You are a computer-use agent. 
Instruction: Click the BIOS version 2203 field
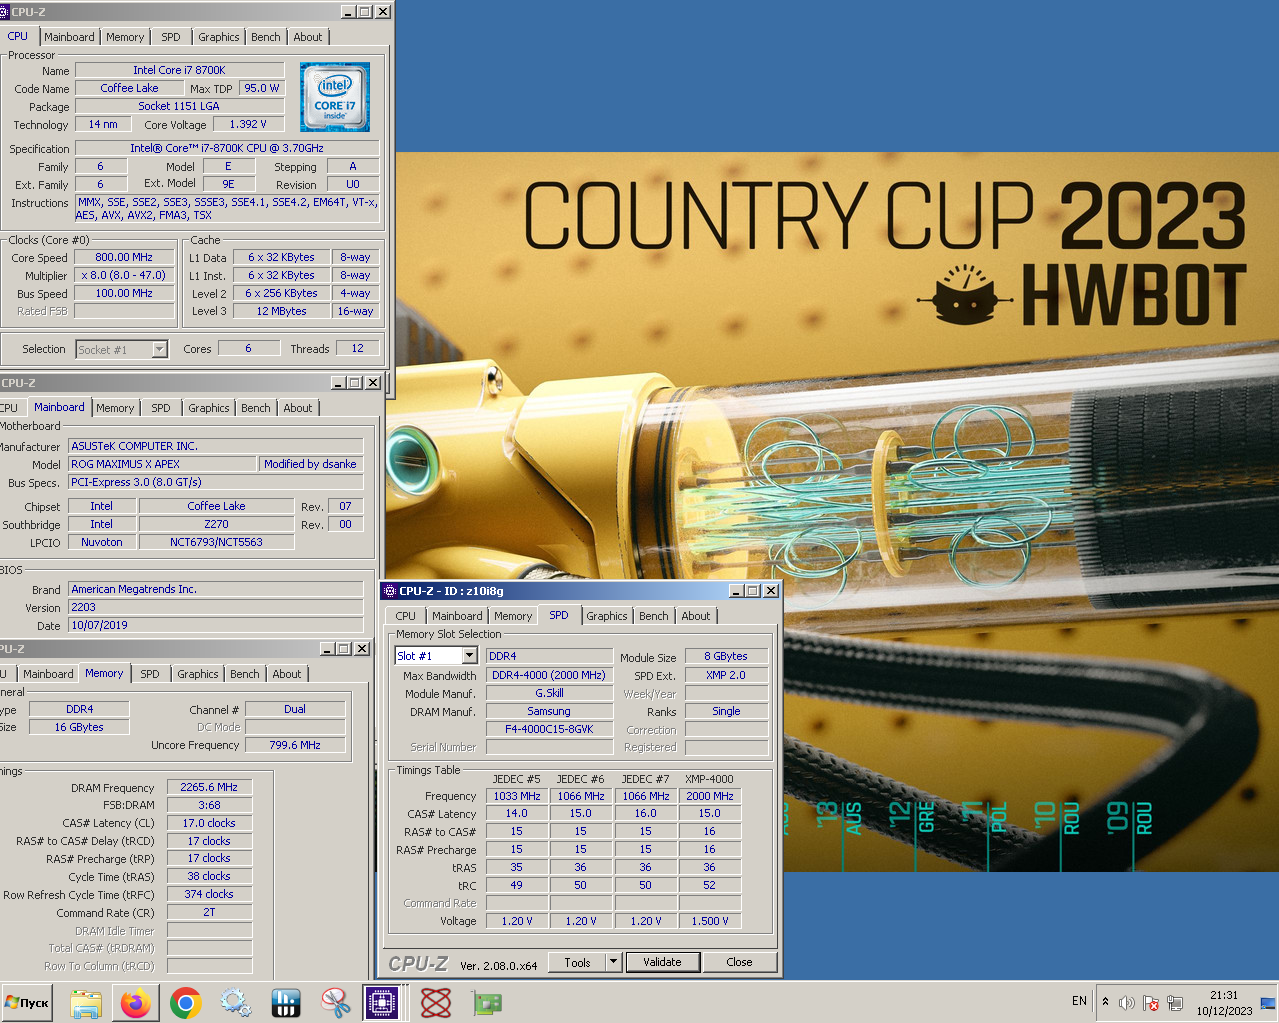[215, 607]
